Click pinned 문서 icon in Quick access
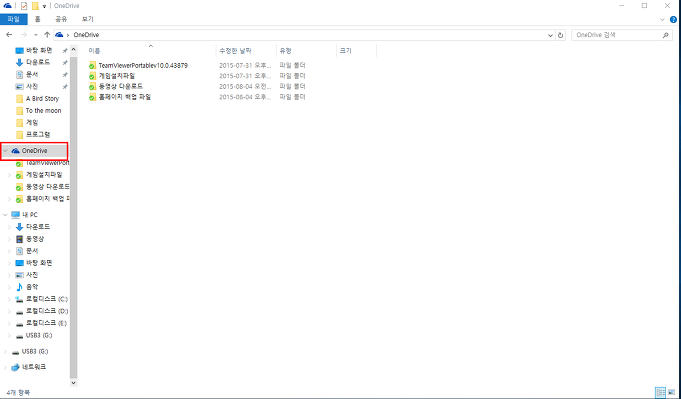Screen dimensions: 681x399 [x=19, y=75]
